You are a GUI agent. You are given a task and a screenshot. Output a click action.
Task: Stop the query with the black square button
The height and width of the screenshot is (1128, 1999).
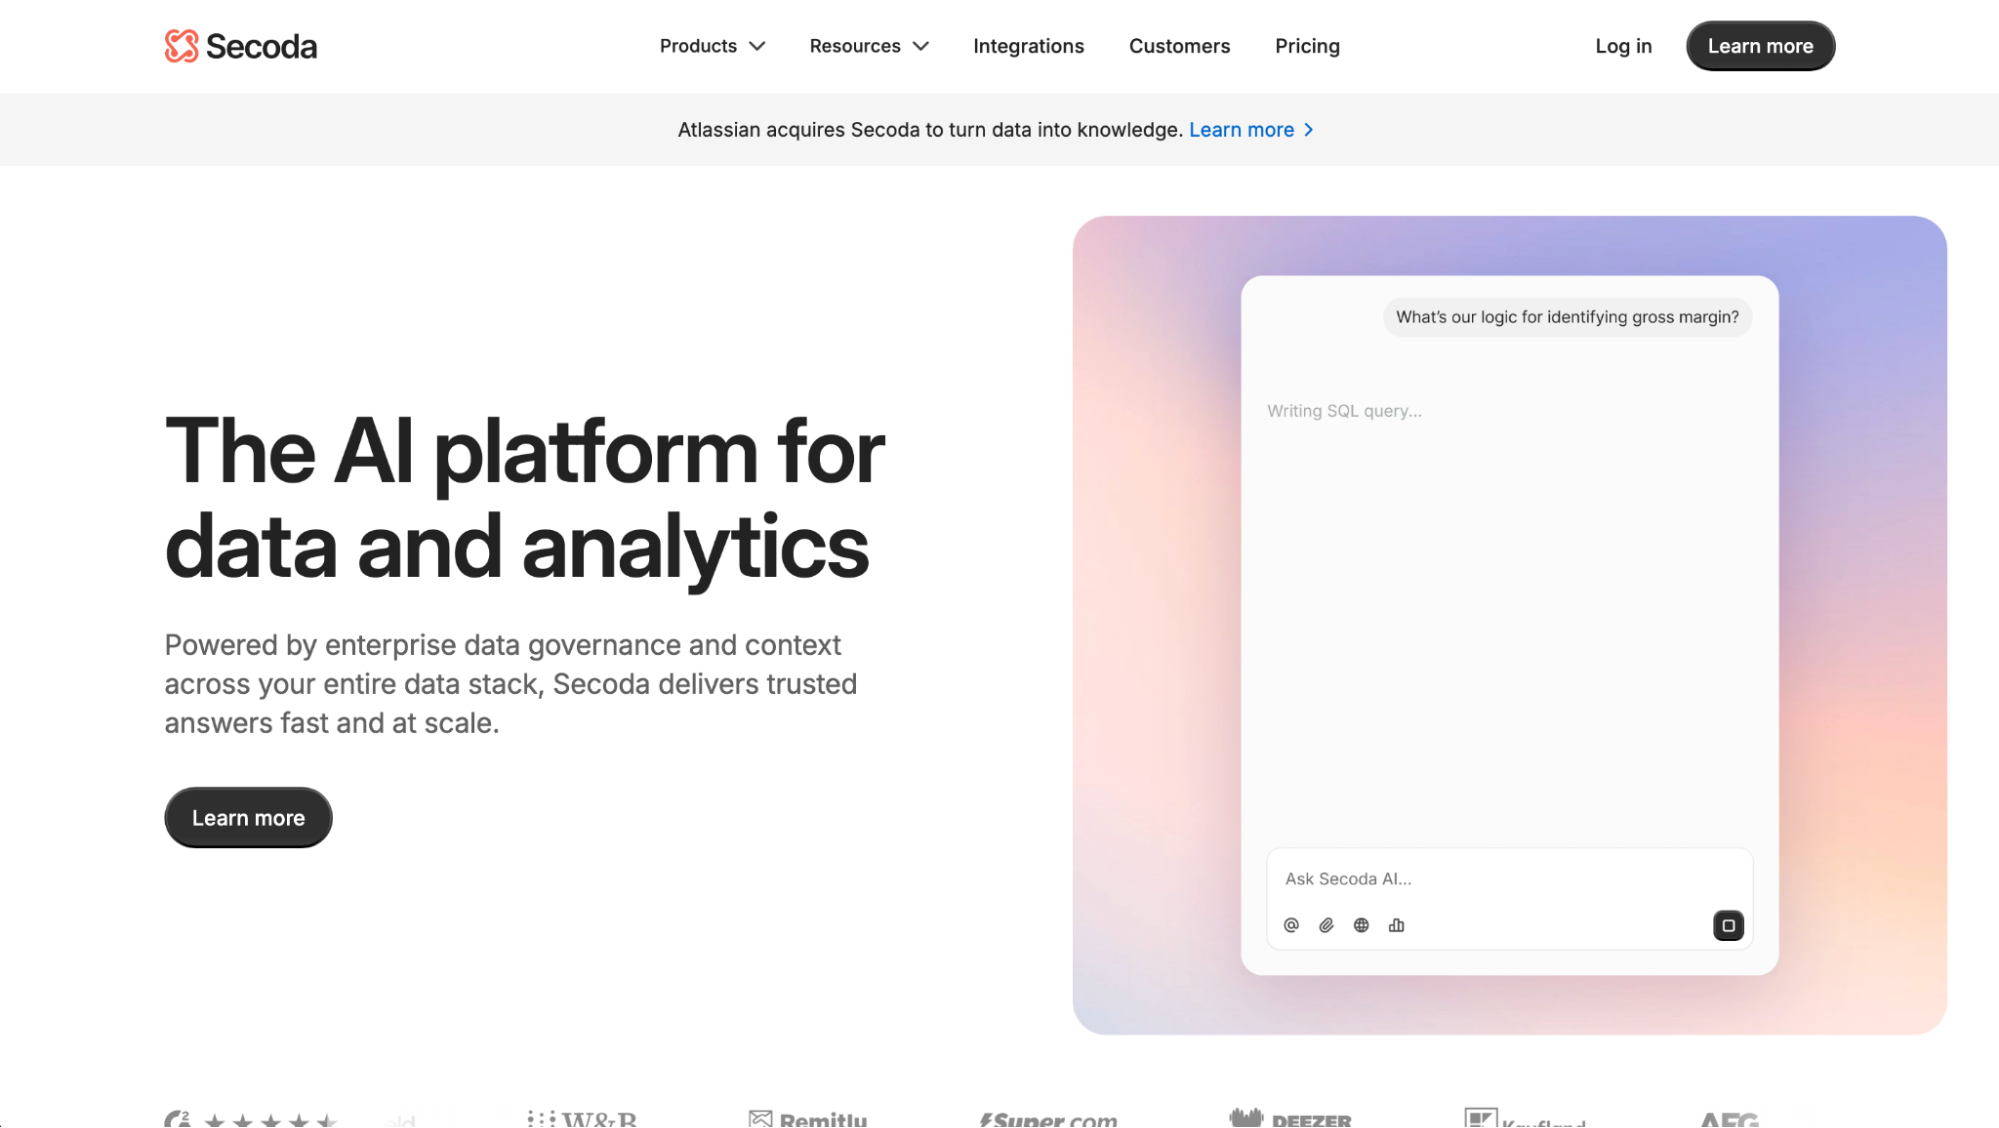coord(1728,925)
